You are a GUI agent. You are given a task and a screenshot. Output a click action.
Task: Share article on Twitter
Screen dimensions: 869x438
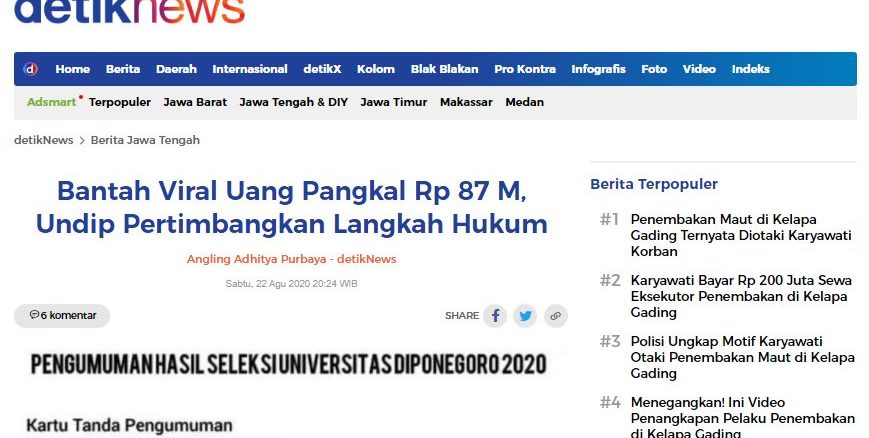[525, 316]
